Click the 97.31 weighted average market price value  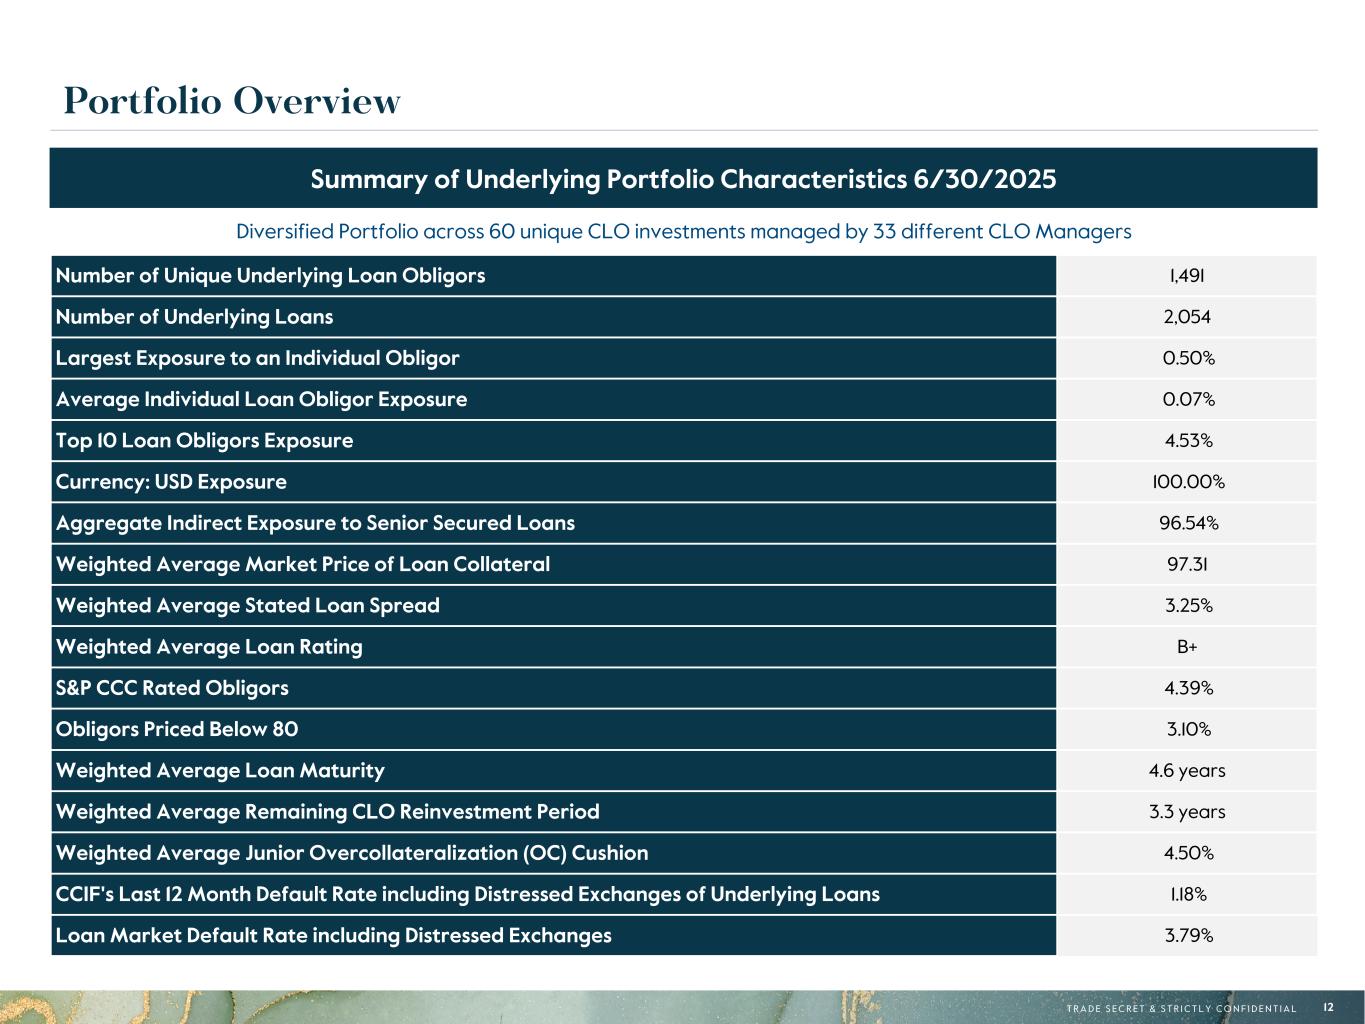coord(1187,565)
